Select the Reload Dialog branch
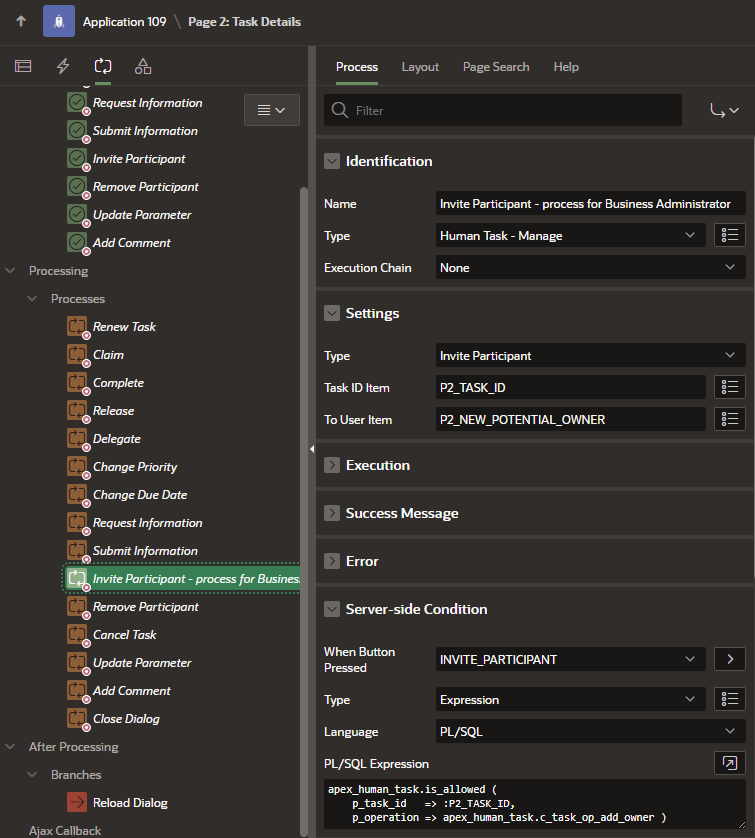755x838 pixels. click(x=130, y=803)
